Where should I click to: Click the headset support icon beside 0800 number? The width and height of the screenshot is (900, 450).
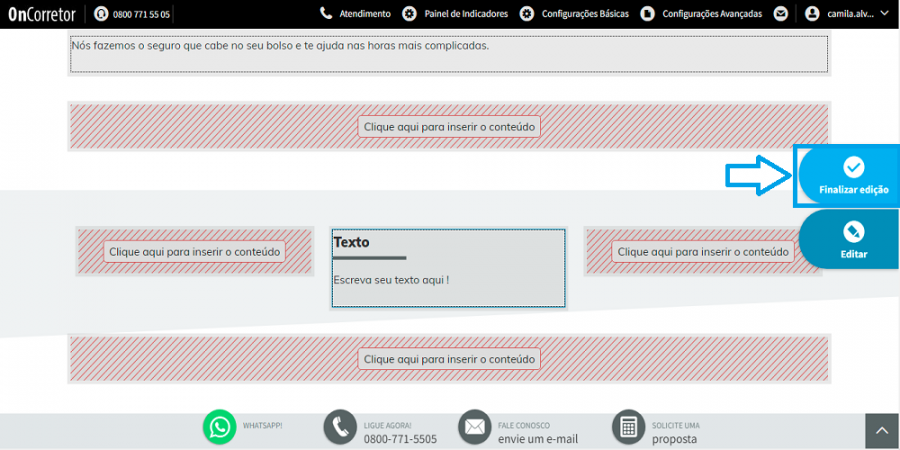click(x=101, y=14)
